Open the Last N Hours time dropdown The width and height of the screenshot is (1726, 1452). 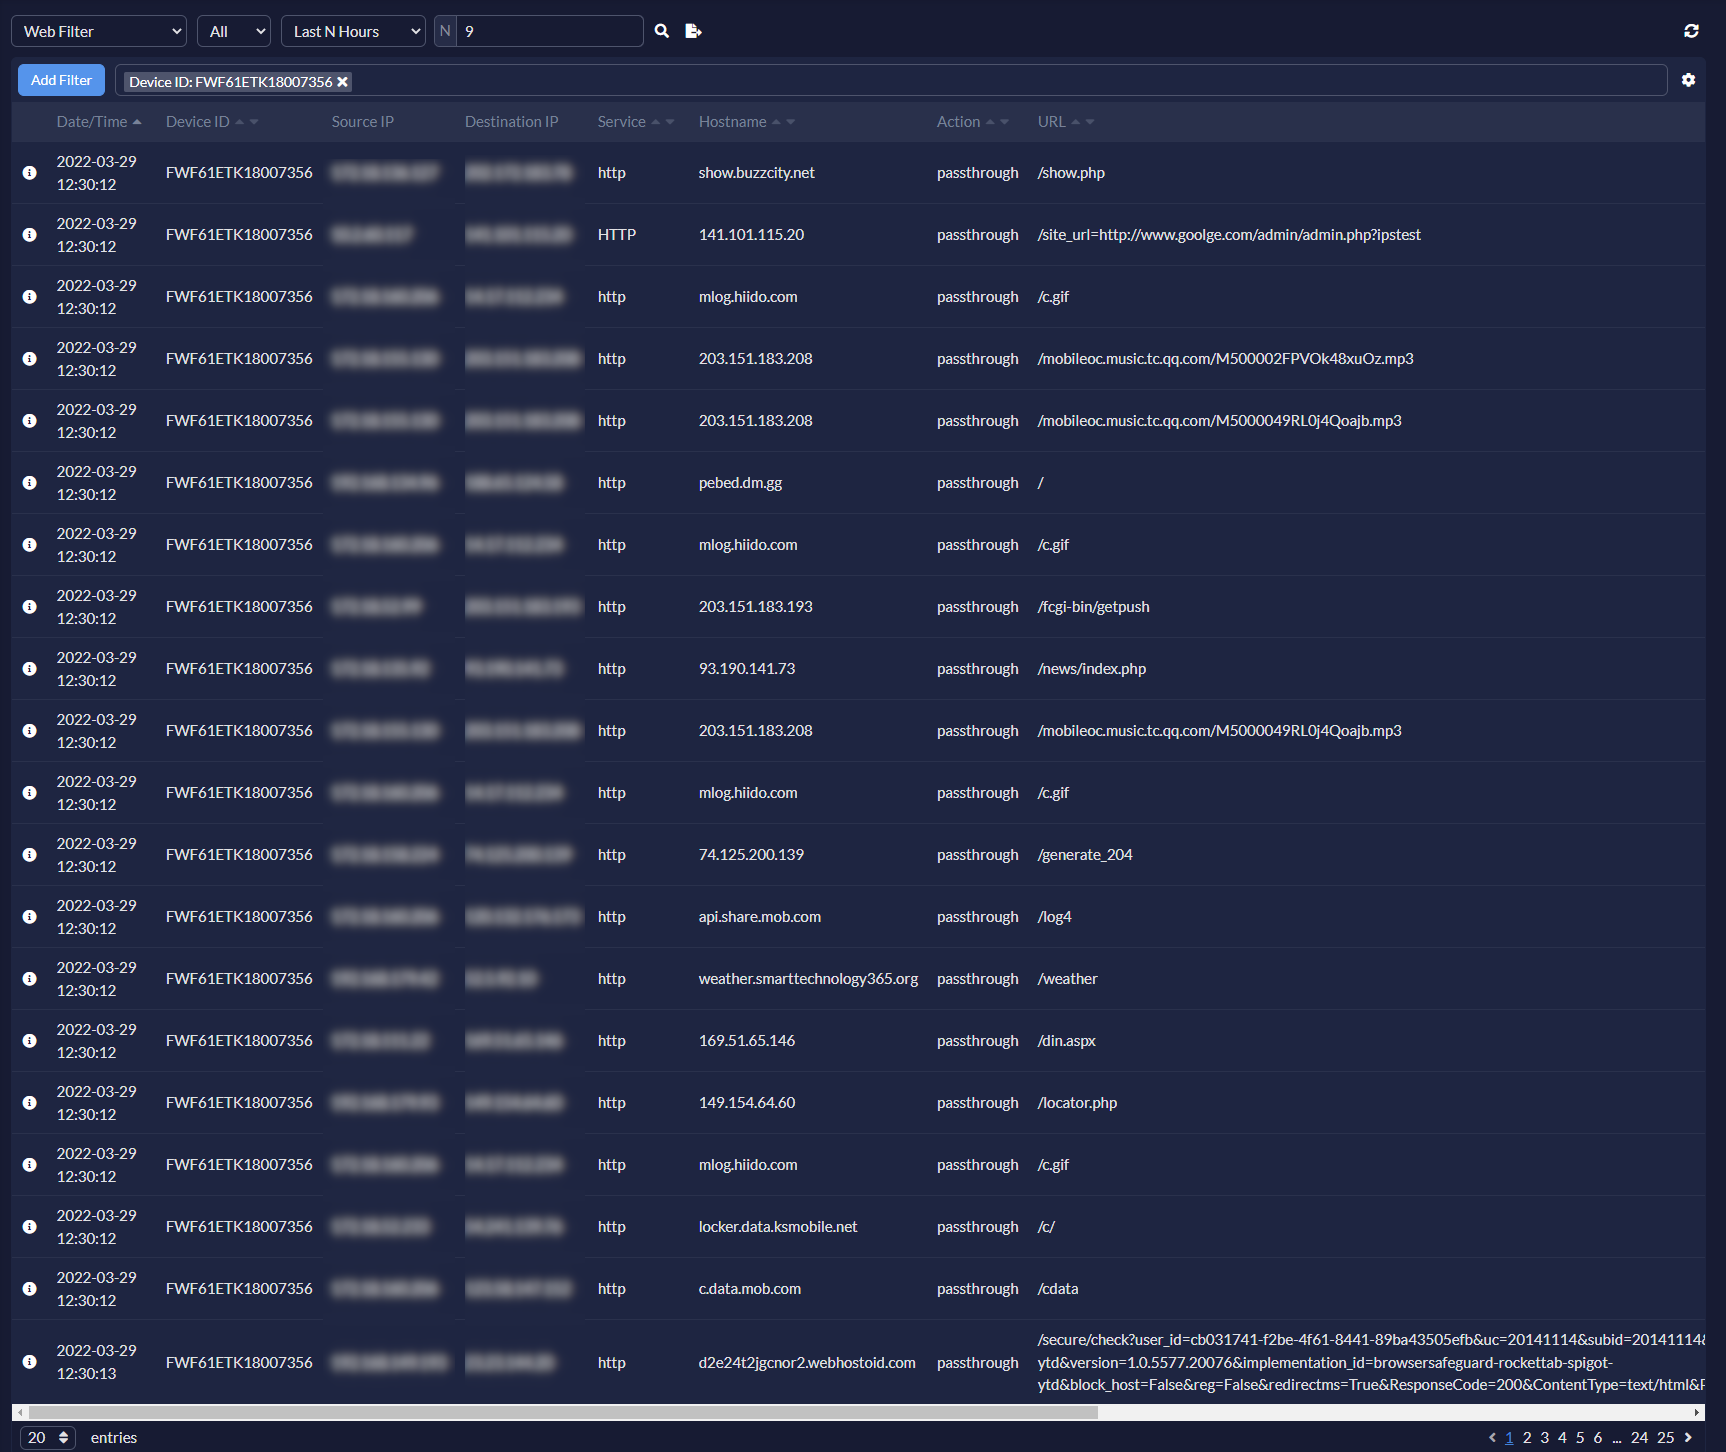point(353,31)
